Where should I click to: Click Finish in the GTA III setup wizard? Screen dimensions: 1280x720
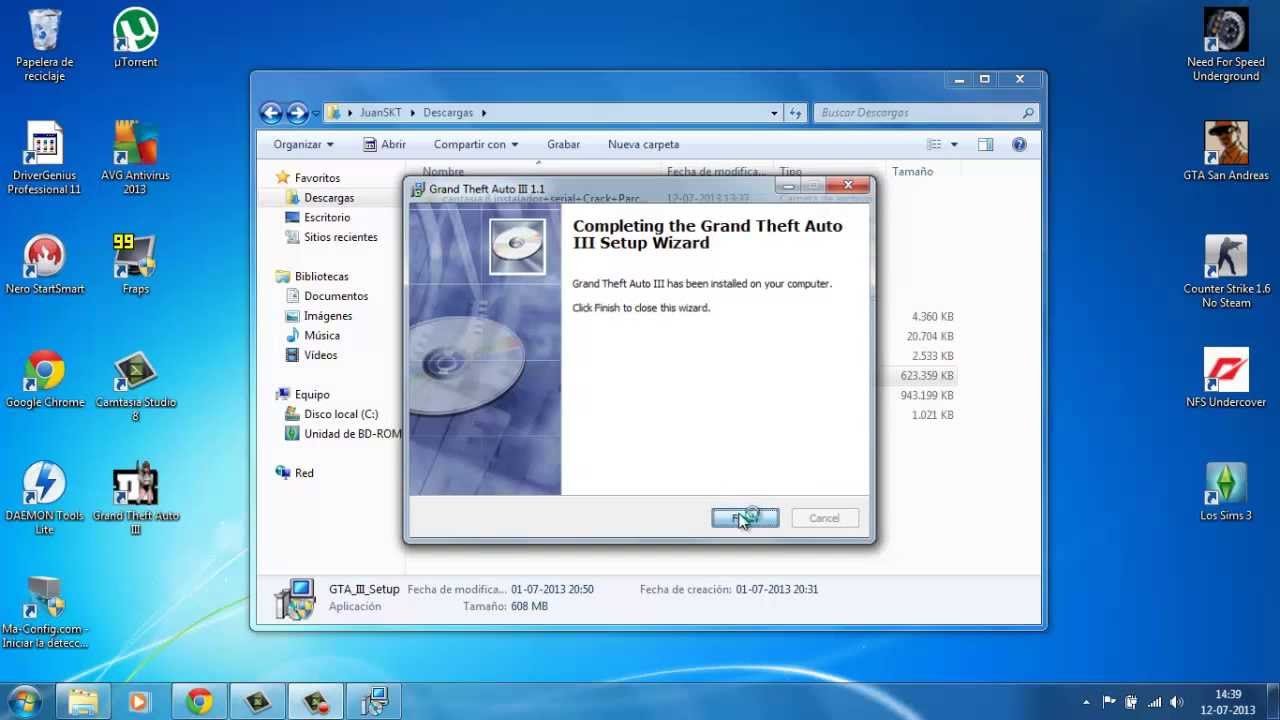click(x=745, y=518)
